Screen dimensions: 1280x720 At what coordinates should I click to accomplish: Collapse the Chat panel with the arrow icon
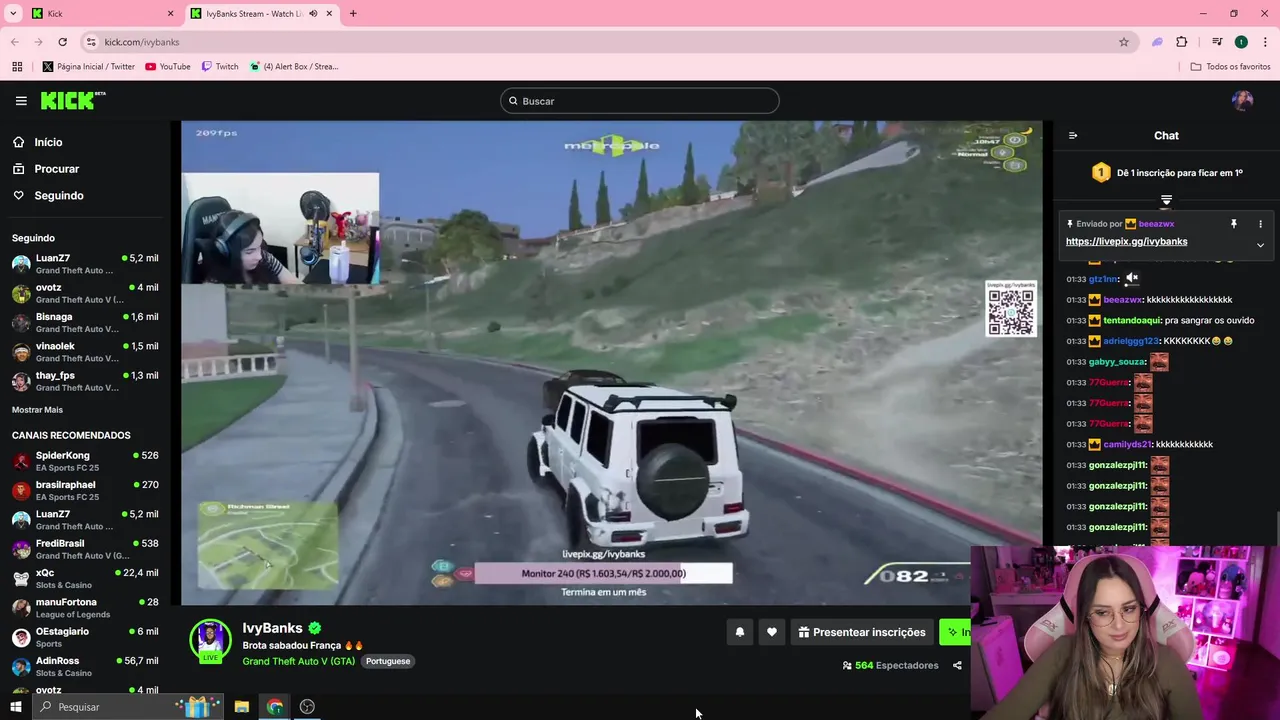pos(1073,136)
